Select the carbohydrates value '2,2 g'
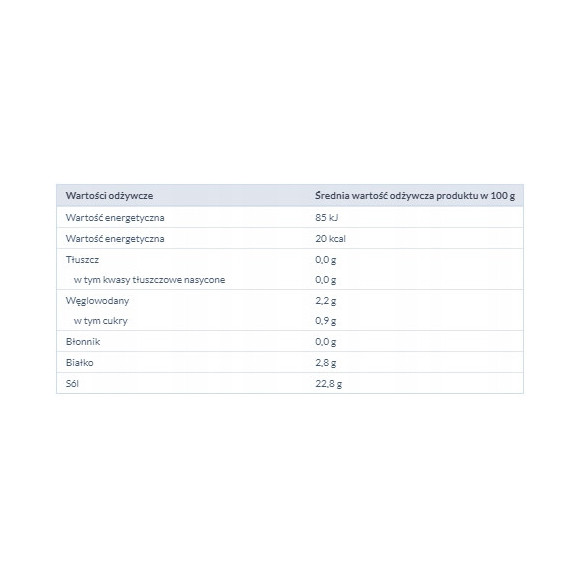 326,301
